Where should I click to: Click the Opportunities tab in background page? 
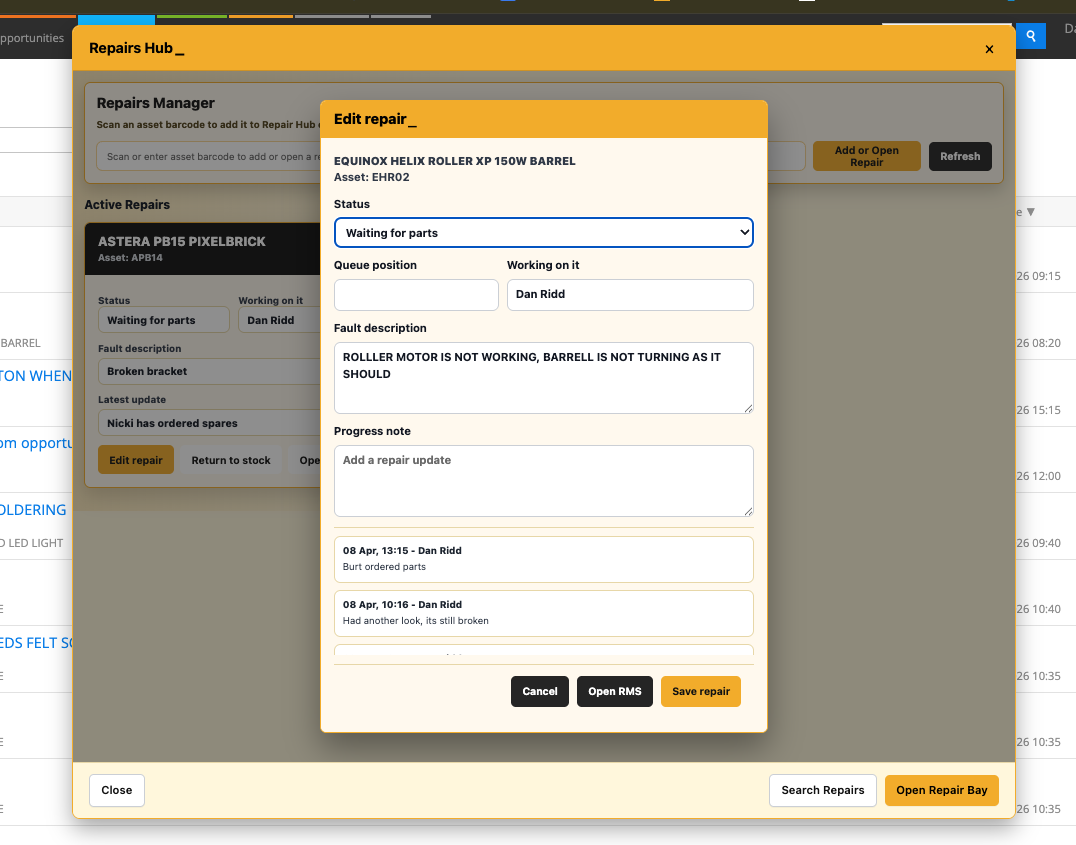(x=32, y=38)
